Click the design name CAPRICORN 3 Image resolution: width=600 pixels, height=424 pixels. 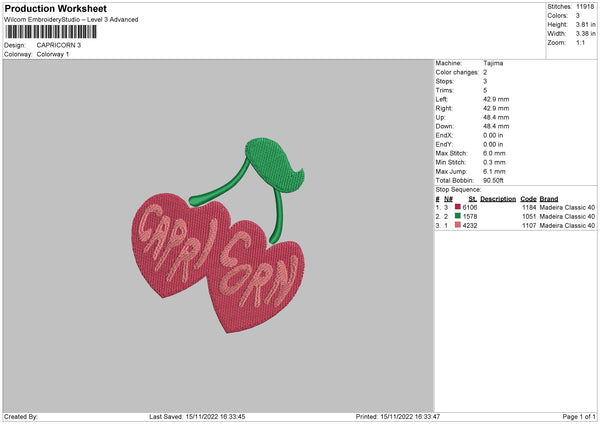pyautogui.click(x=59, y=45)
